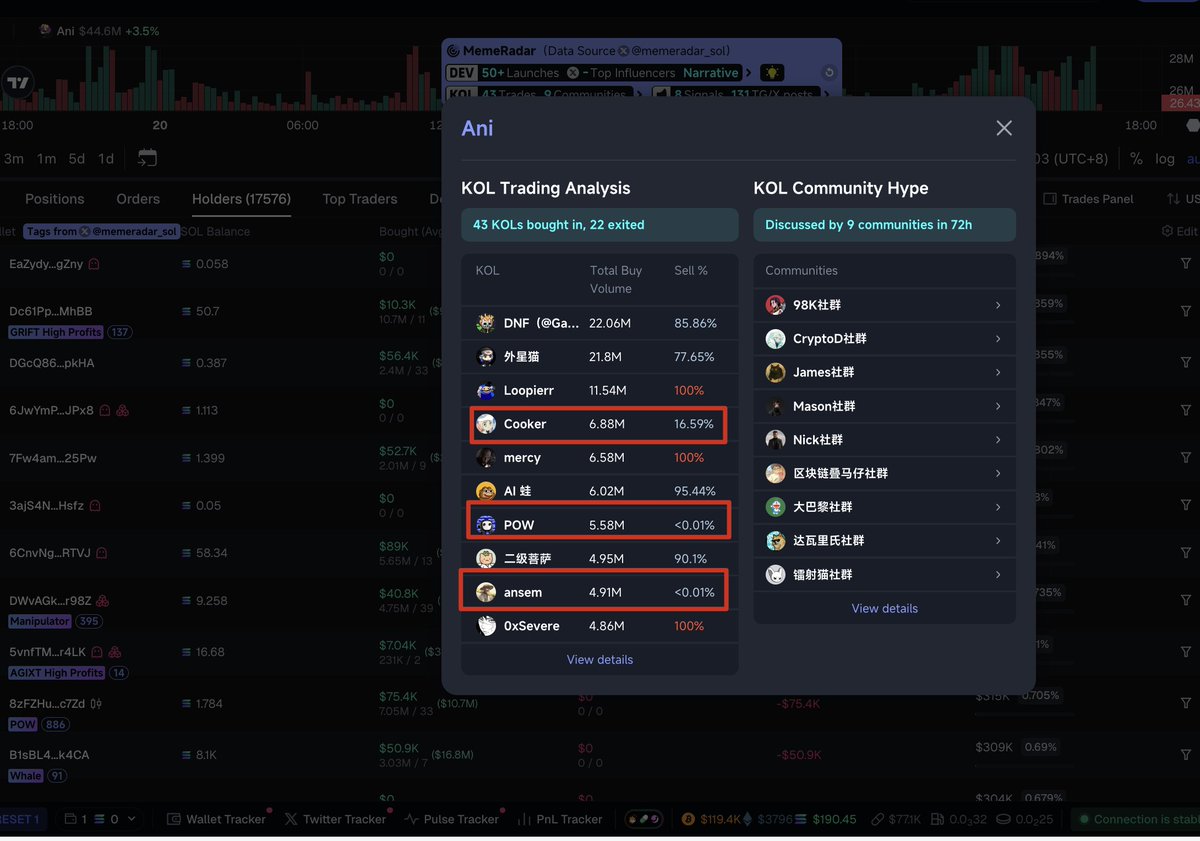1200x841 pixels.
Task: Click the MemeRadar lightbulb icon
Action: click(772, 73)
